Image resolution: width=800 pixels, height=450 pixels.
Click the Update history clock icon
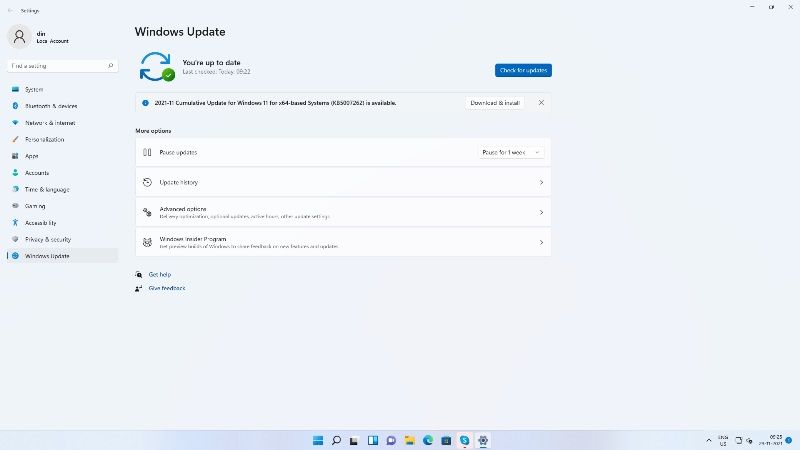coord(147,182)
